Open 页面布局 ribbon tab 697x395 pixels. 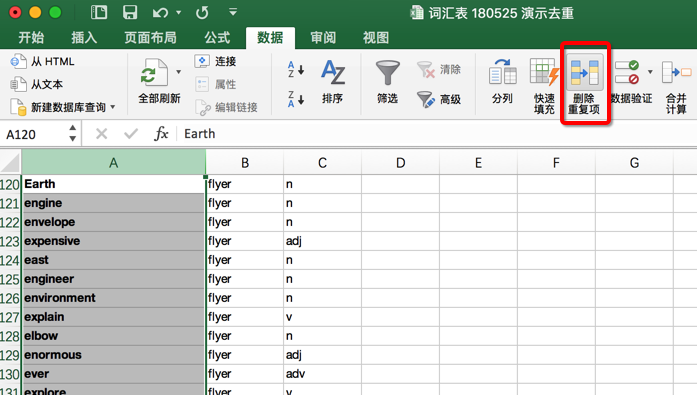pyautogui.click(x=150, y=38)
